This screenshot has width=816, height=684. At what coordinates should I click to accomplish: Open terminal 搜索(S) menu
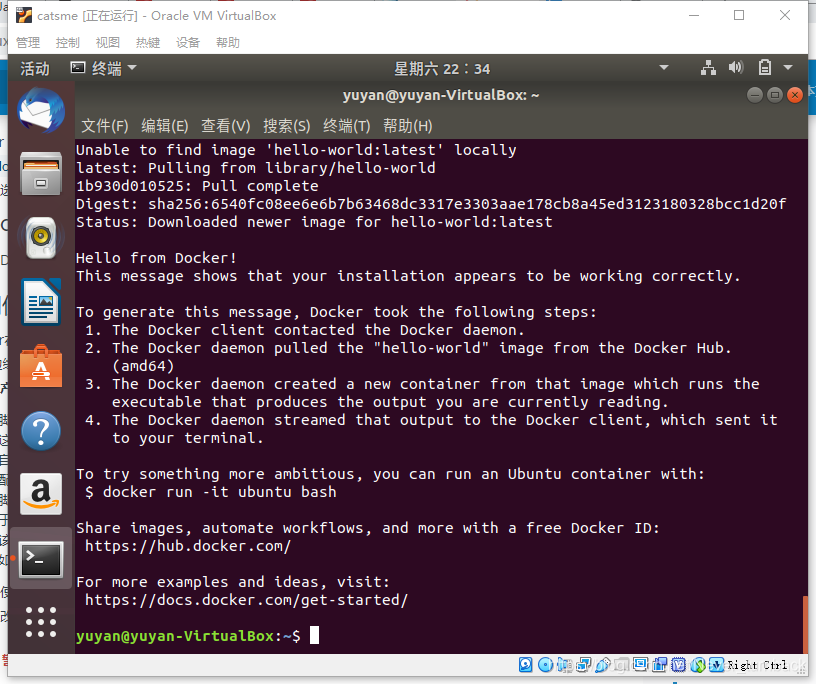tap(286, 126)
